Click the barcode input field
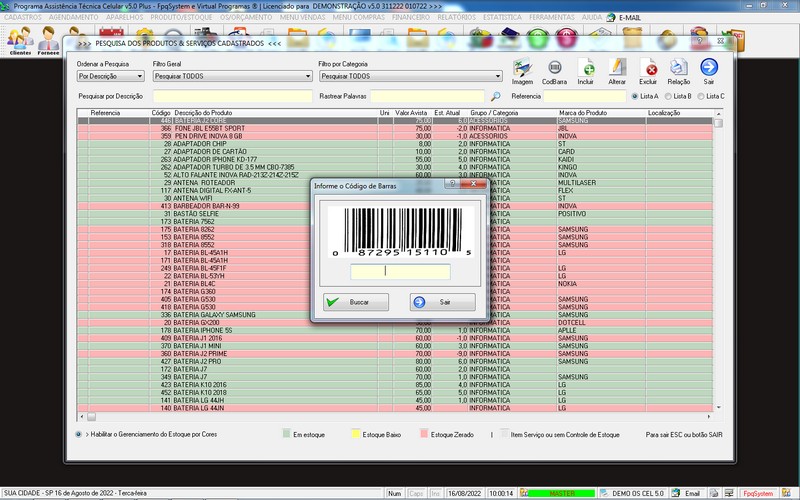The height and width of the screenshot is (500, 800). [400, 271]
